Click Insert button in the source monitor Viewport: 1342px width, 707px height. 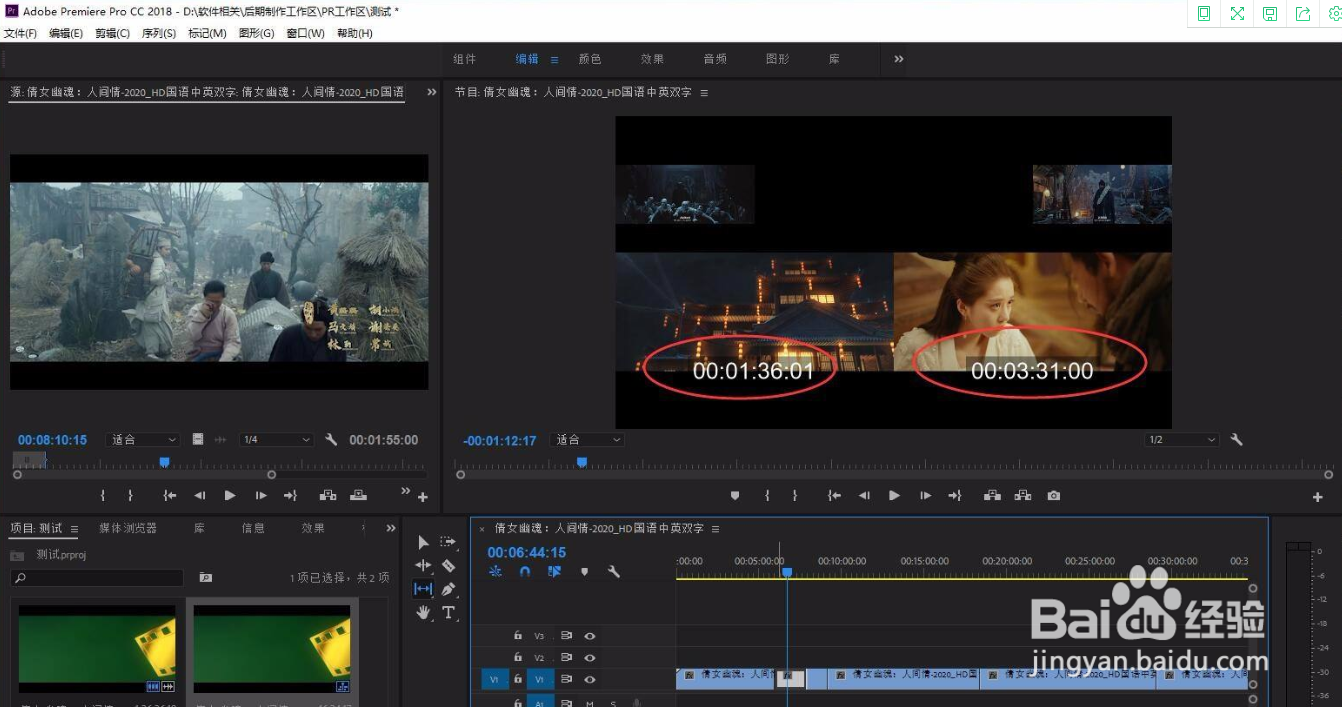coord(328,495)
